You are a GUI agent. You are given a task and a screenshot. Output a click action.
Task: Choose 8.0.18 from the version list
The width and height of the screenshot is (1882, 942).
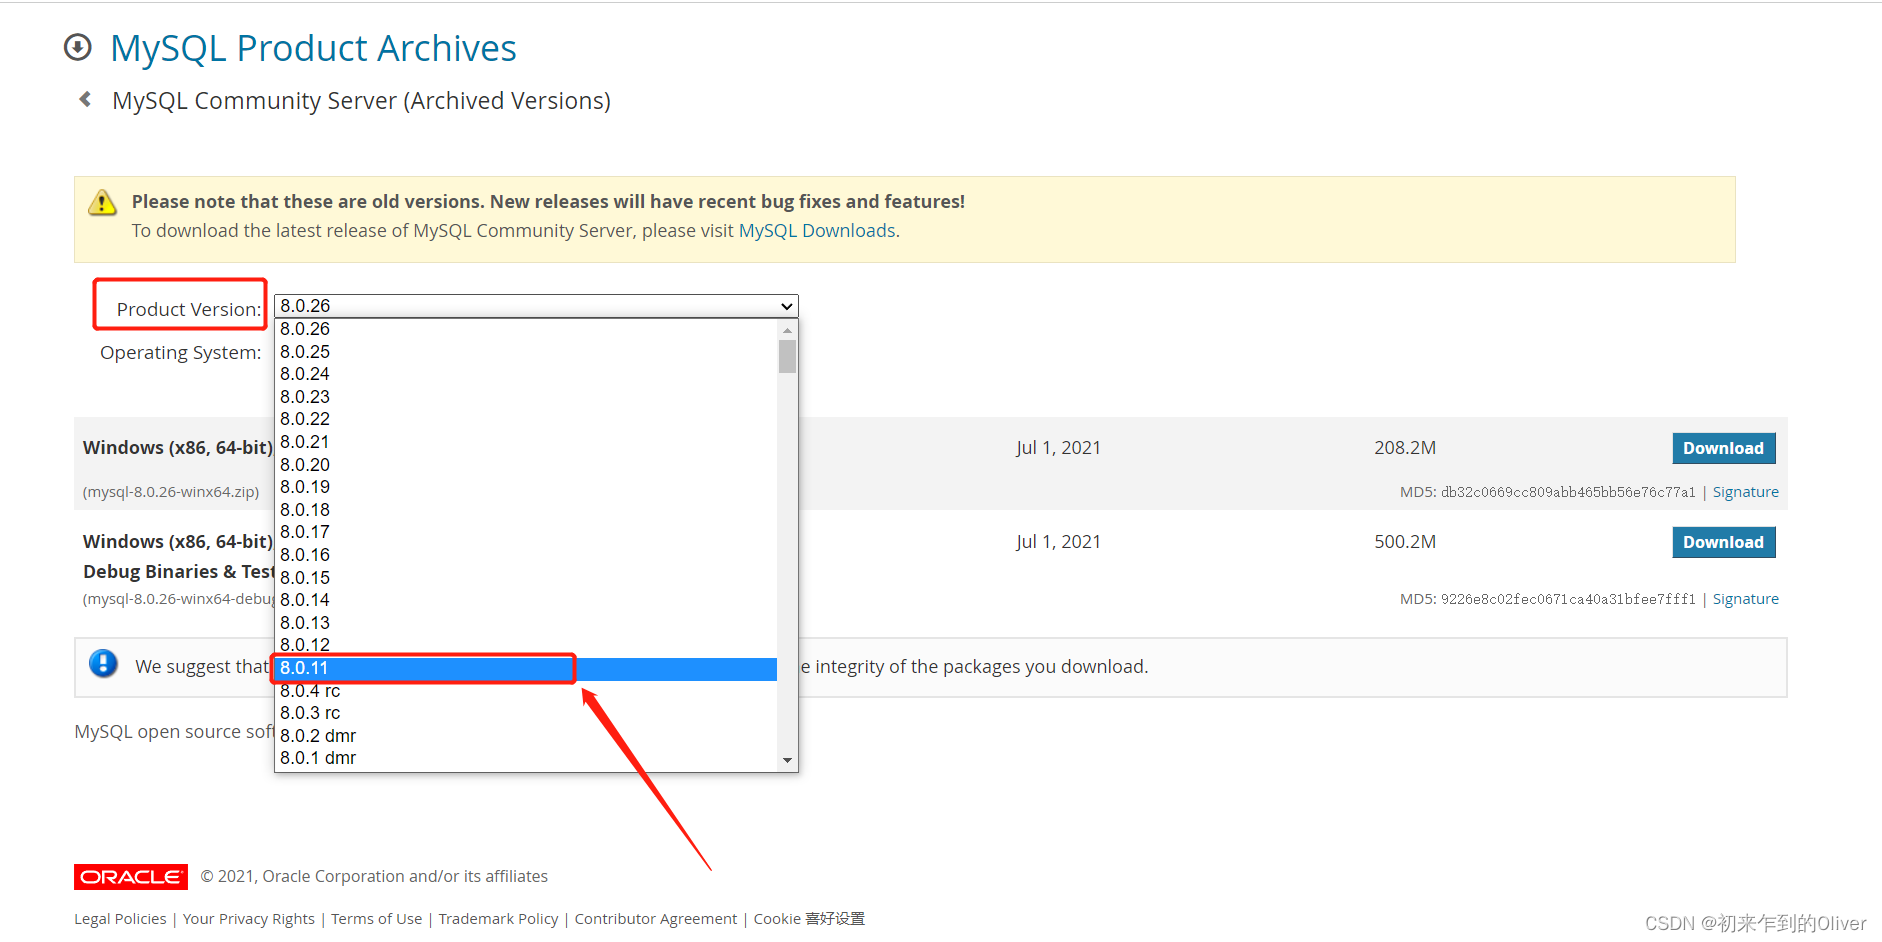(526, 510)
